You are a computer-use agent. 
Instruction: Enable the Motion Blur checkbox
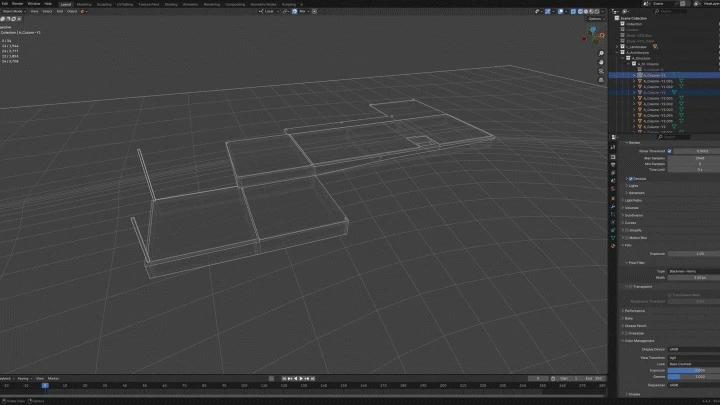(627, 238)
